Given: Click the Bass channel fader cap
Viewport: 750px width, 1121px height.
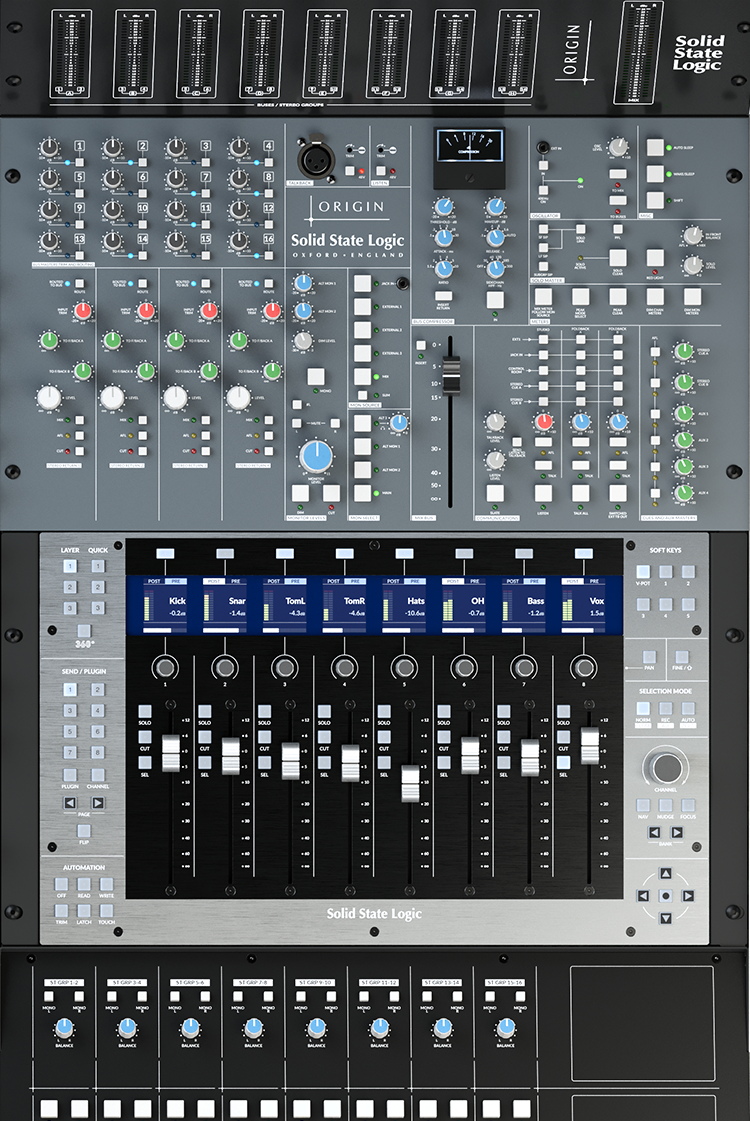Looking at the screenshot, I should pos(531,757).
